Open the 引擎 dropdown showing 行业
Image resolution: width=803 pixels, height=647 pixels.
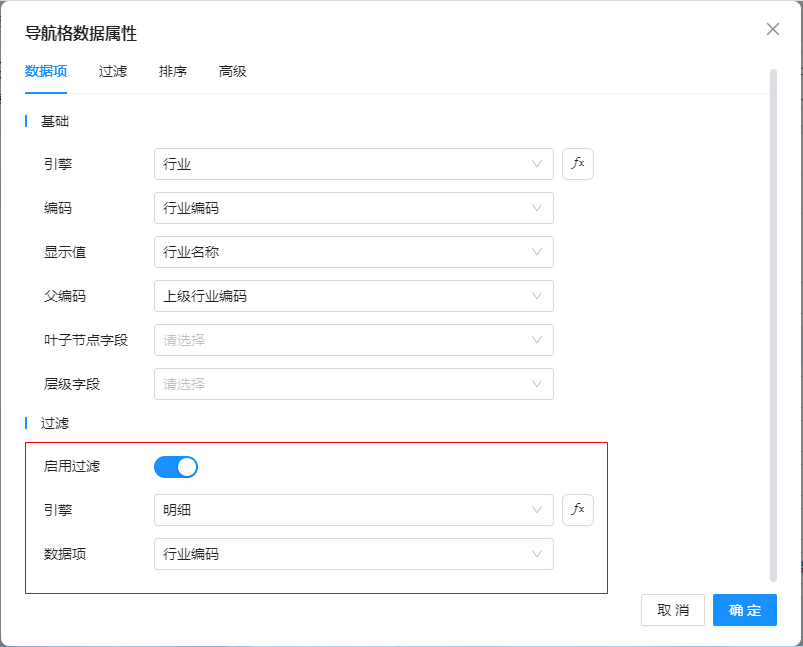pos(353,164)
